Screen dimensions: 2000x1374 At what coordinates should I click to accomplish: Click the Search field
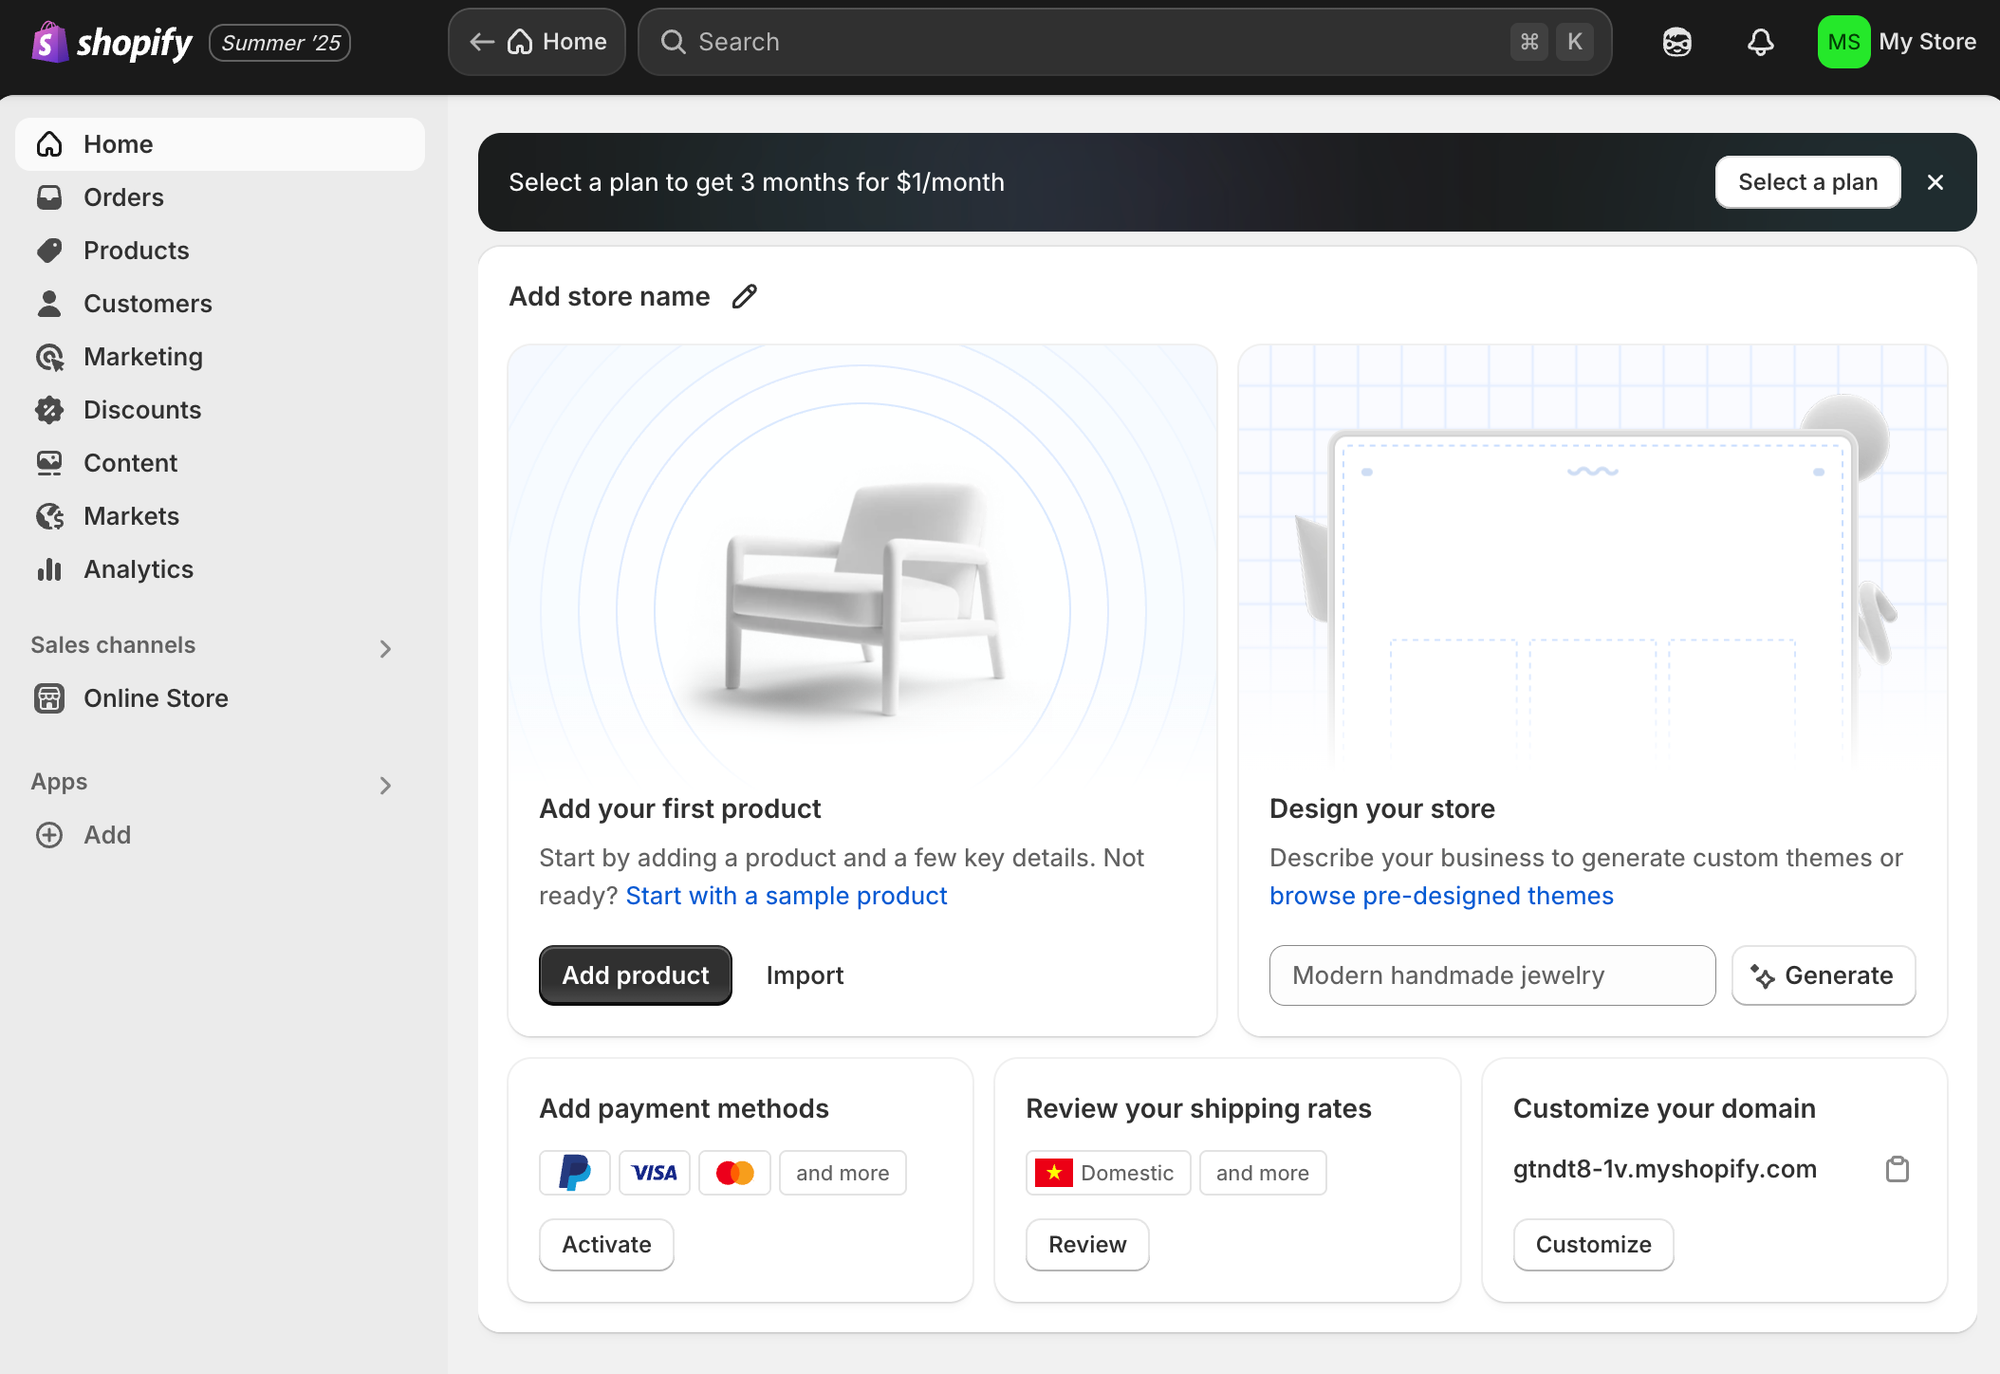(1124, 42)
